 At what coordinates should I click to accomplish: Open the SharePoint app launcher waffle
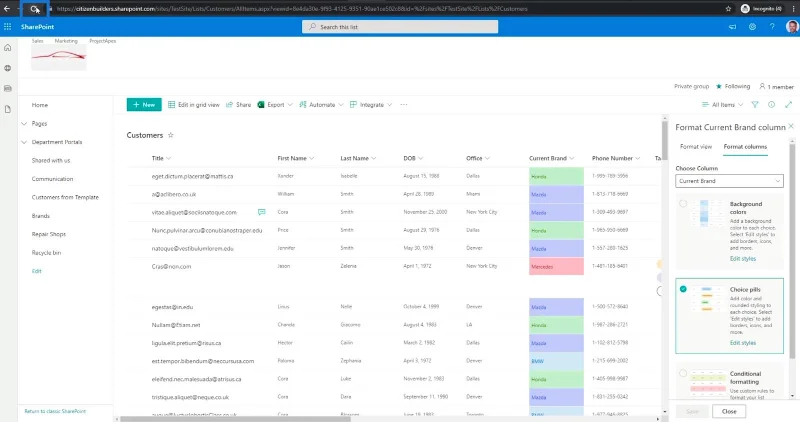pos(8,27)
